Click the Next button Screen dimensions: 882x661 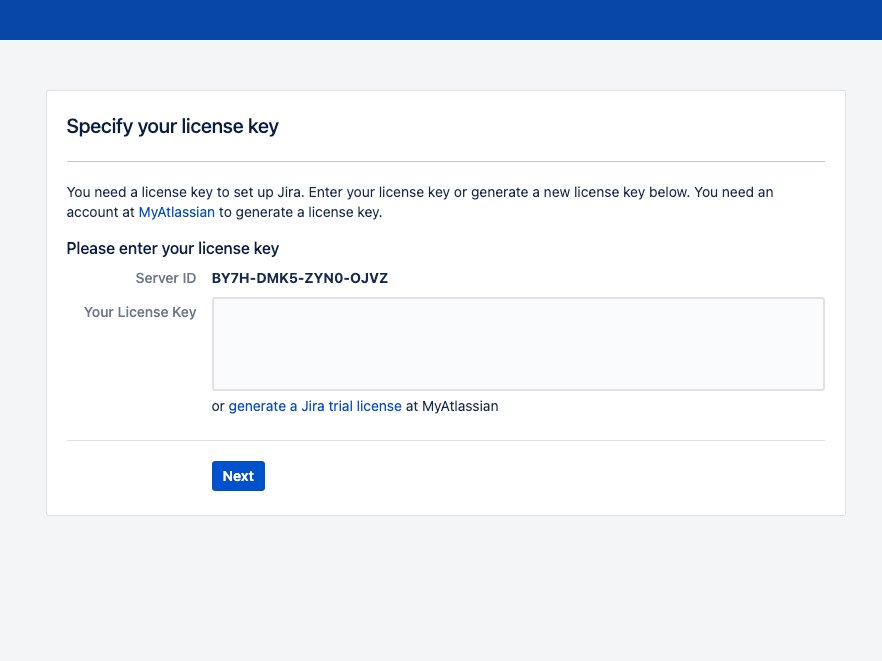(238, 476)
